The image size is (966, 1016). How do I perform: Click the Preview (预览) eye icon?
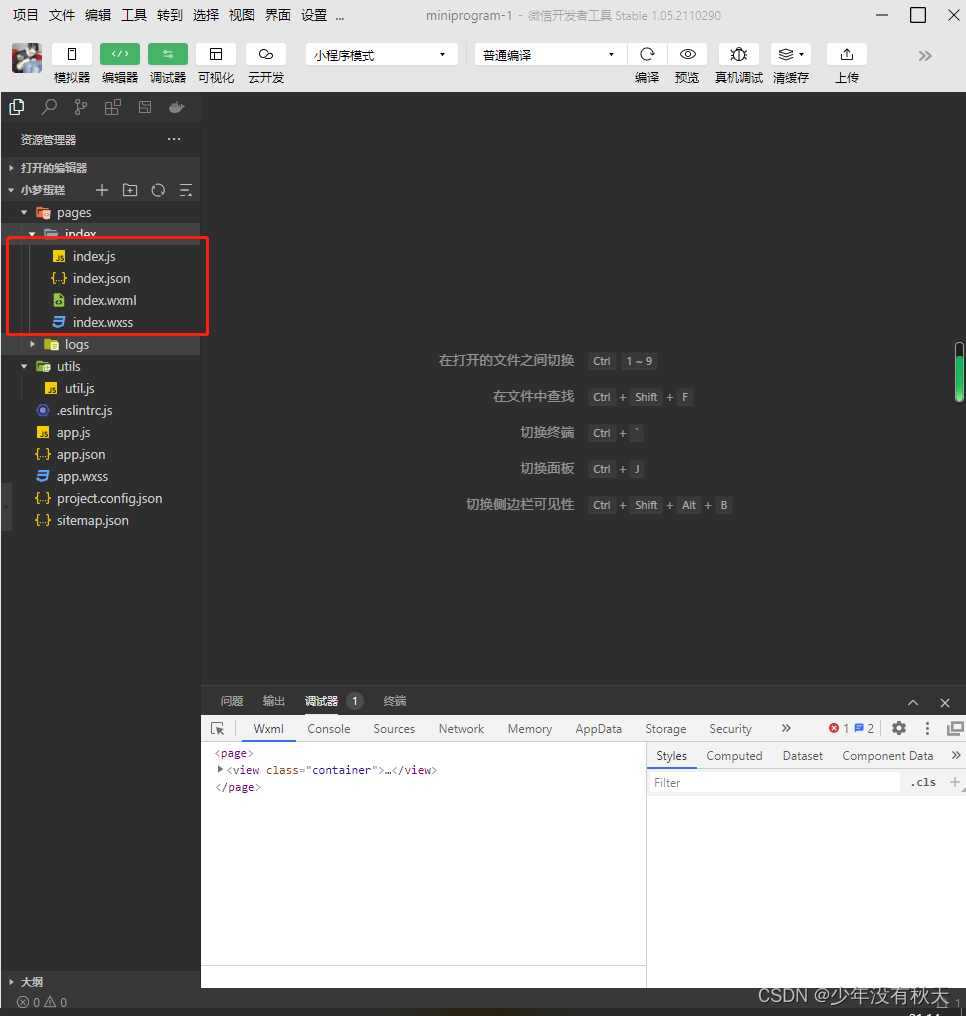tap(687, 54)
